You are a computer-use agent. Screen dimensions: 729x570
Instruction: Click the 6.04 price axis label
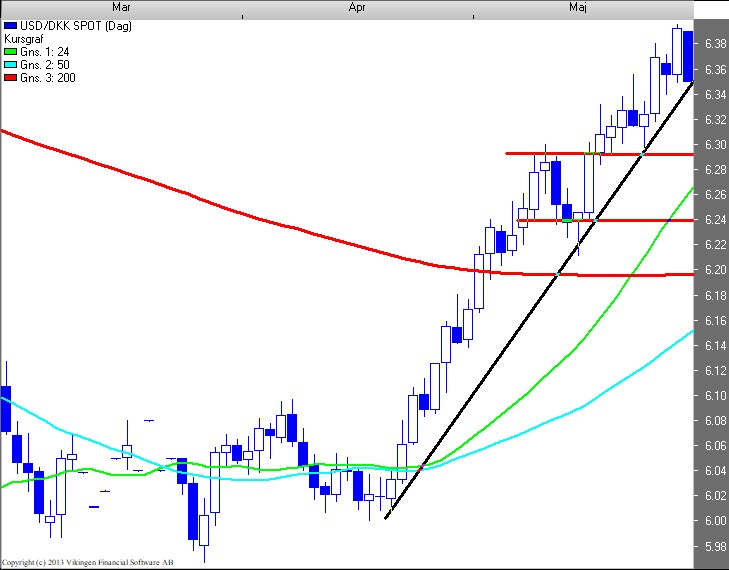click(x=716, y=471)
